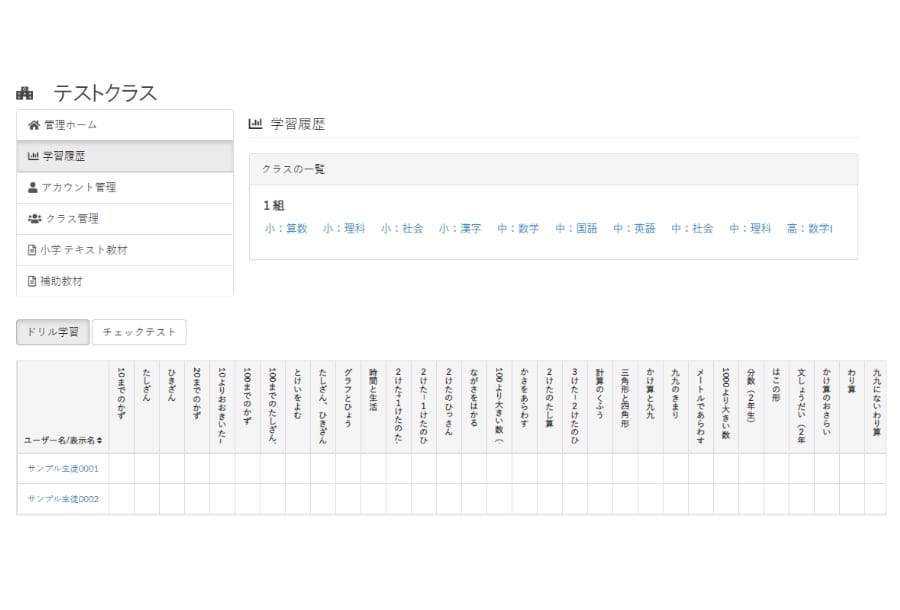Click the group icon beside クラス管理

coord(35,218)
